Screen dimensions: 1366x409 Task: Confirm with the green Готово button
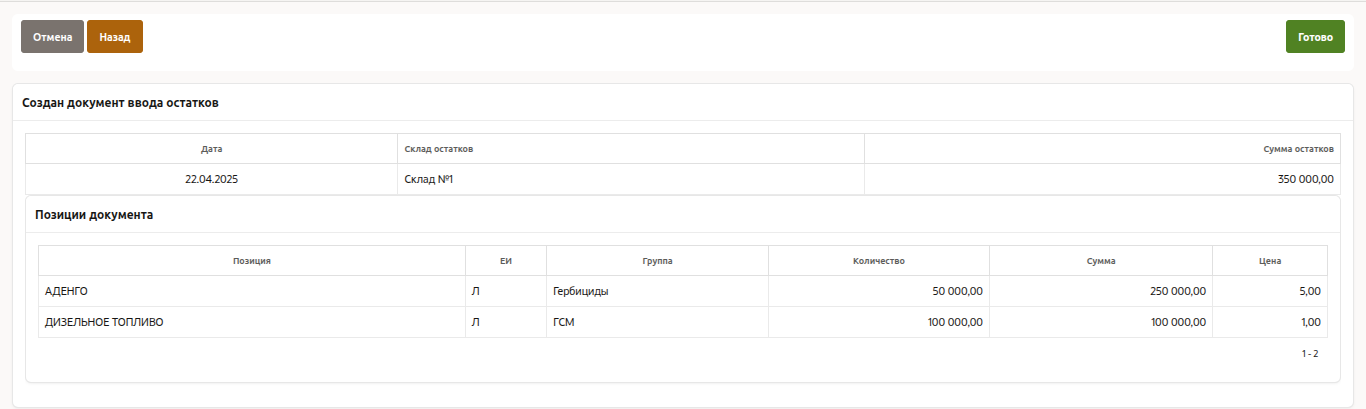coord(1314,37)
